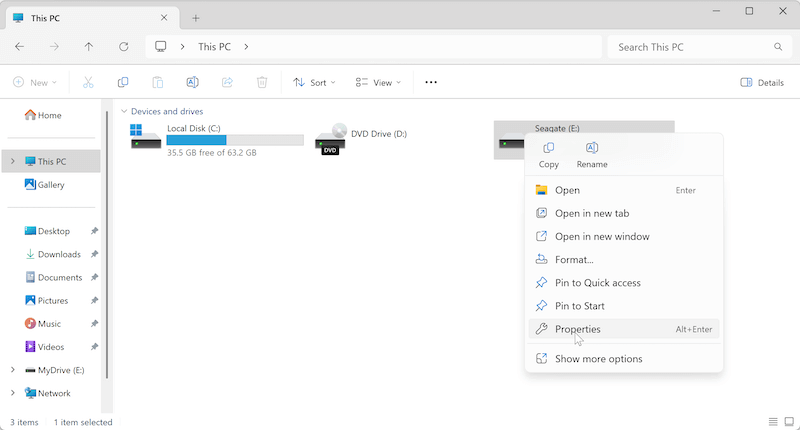The height and width of the screenshot is (430, 800).
Task: Go to Home in navigation pane
Action: click(x=43, y=115)
